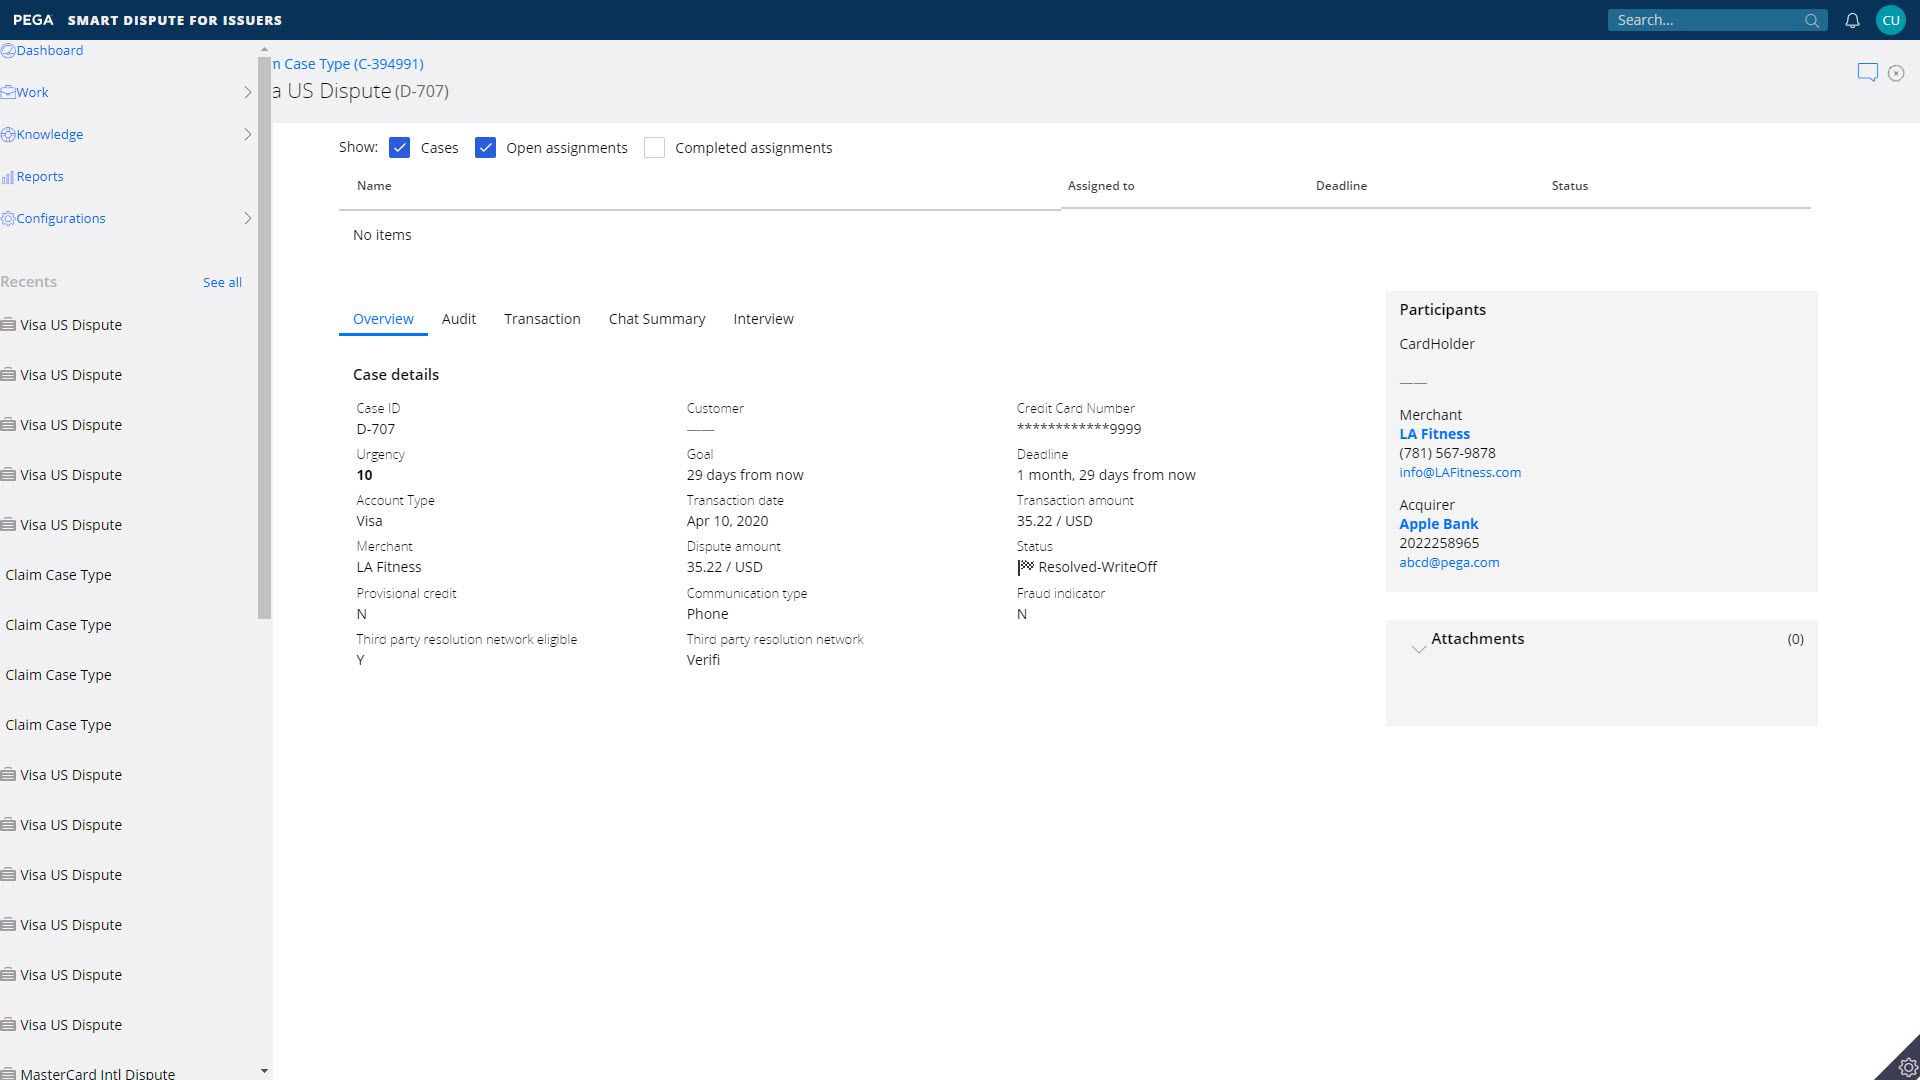Viewport: 1920px width, 1080px height.
Task: Uncheck the Open assignments checkbox
Action: coord(485,148)
